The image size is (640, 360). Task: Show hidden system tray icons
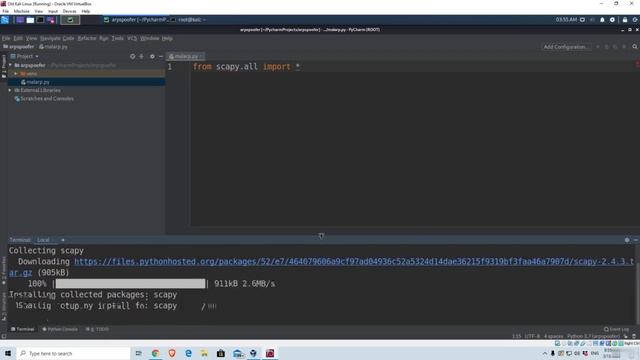[x=544, y=353]
